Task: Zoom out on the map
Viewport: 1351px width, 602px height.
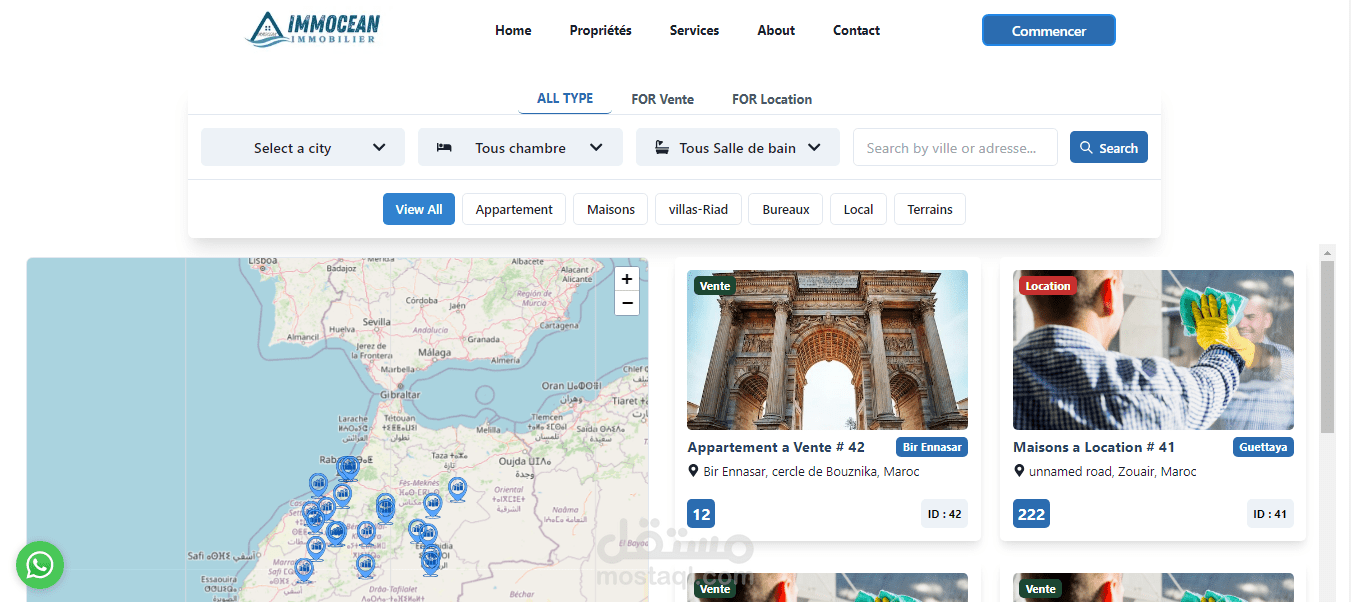Action: coord(627,303)
